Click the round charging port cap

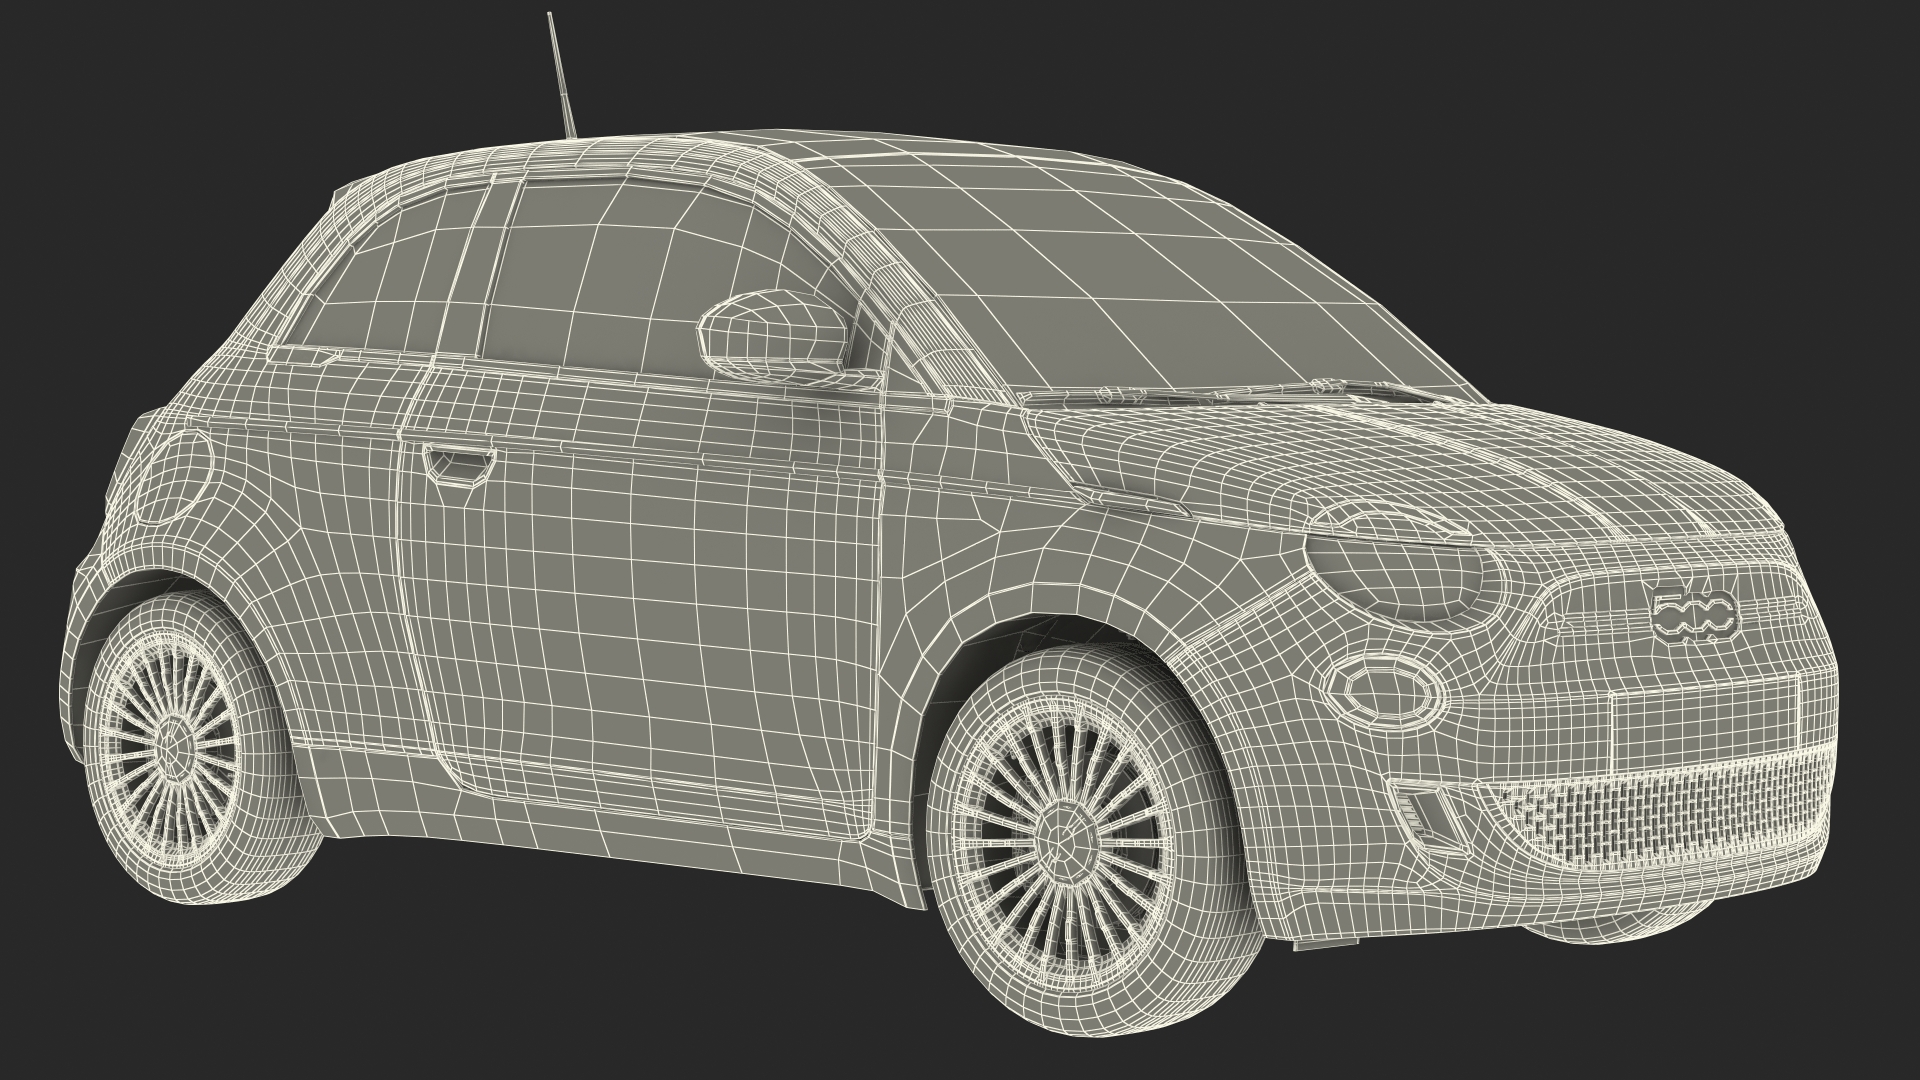pyautogui.click(x=174, y=476)
